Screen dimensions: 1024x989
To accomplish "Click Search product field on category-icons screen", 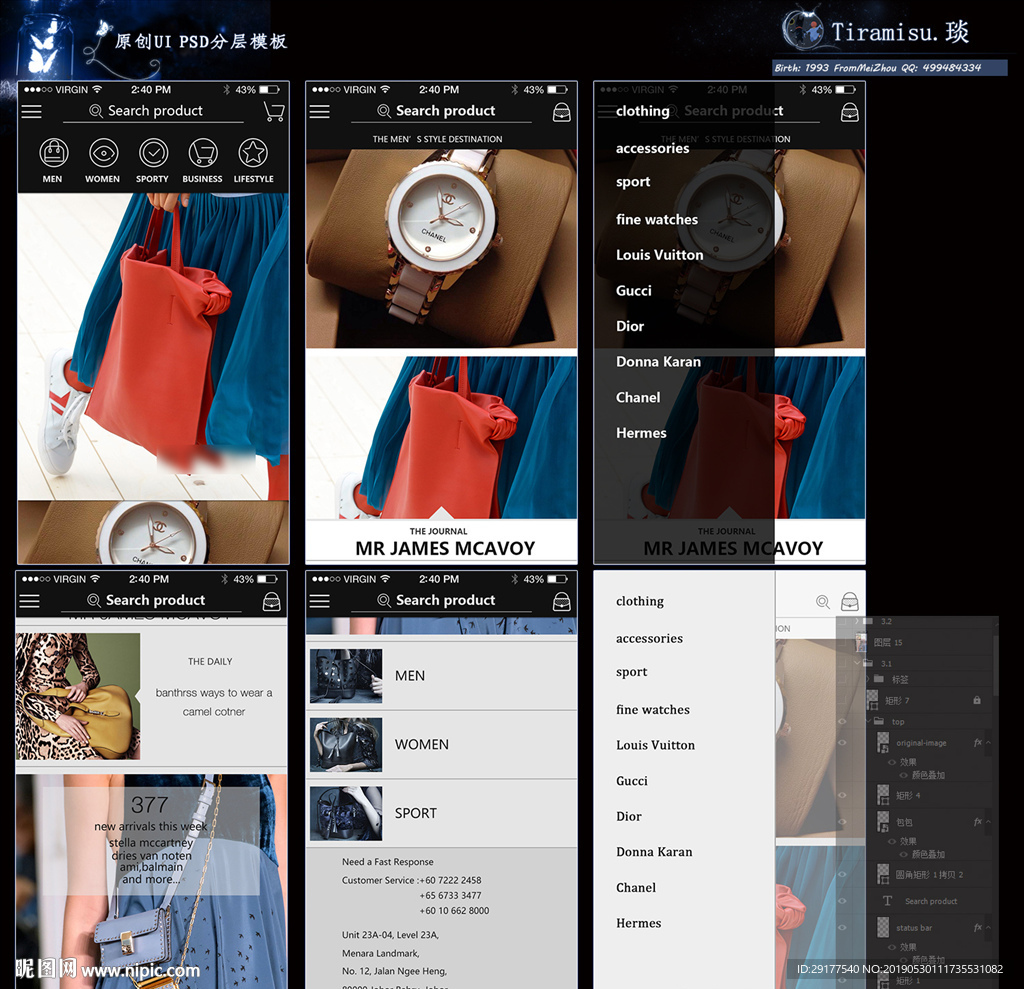I will pyautogui.click(x=153, y=111).
